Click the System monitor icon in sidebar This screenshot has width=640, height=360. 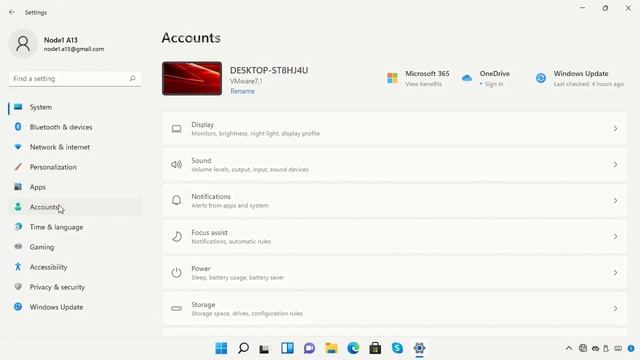pyautogui.click(x=18, y=107)
